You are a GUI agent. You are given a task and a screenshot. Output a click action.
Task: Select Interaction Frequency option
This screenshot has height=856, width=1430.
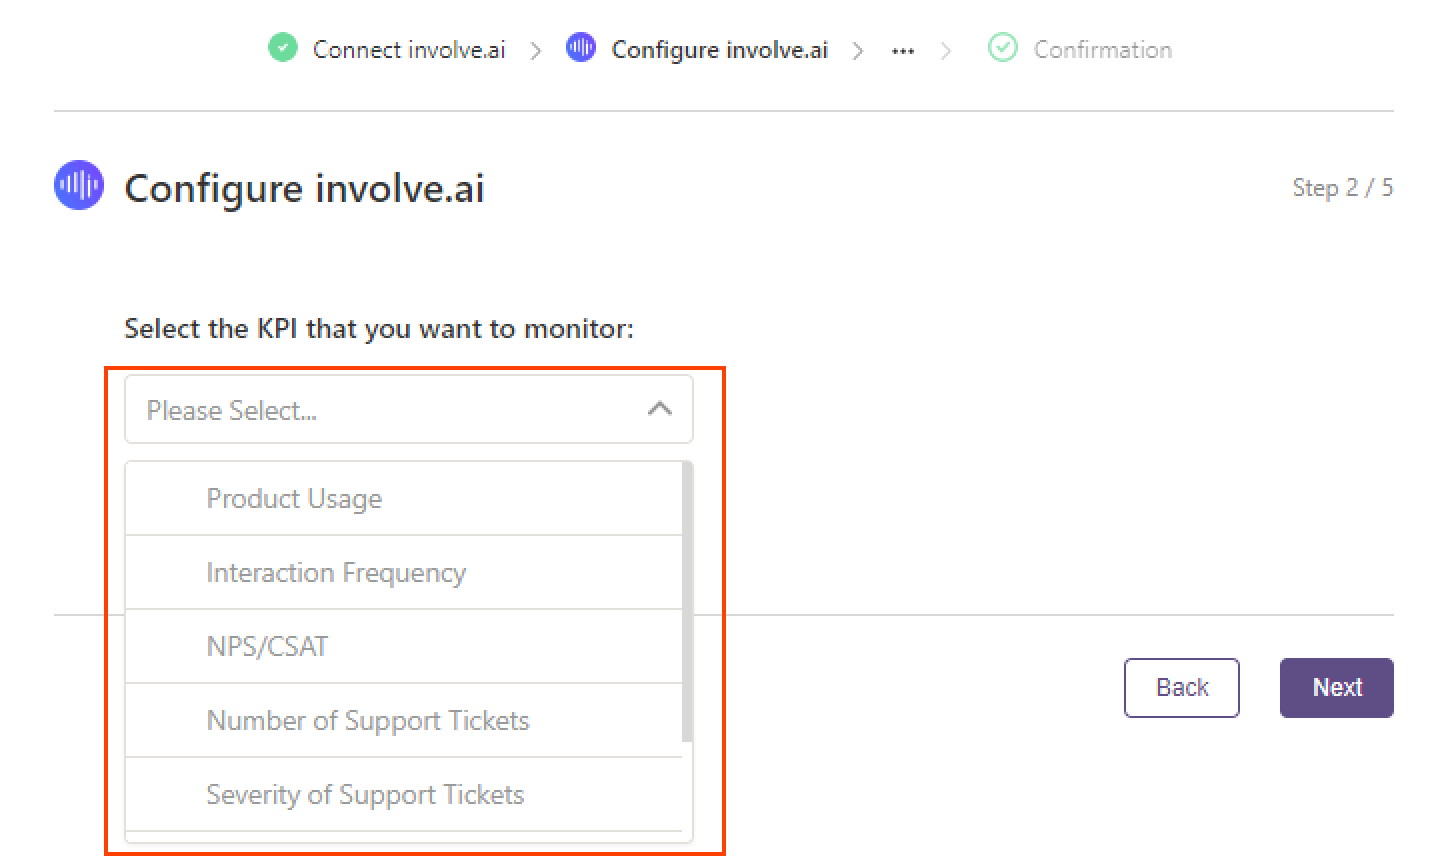click(x=404, y=572)
